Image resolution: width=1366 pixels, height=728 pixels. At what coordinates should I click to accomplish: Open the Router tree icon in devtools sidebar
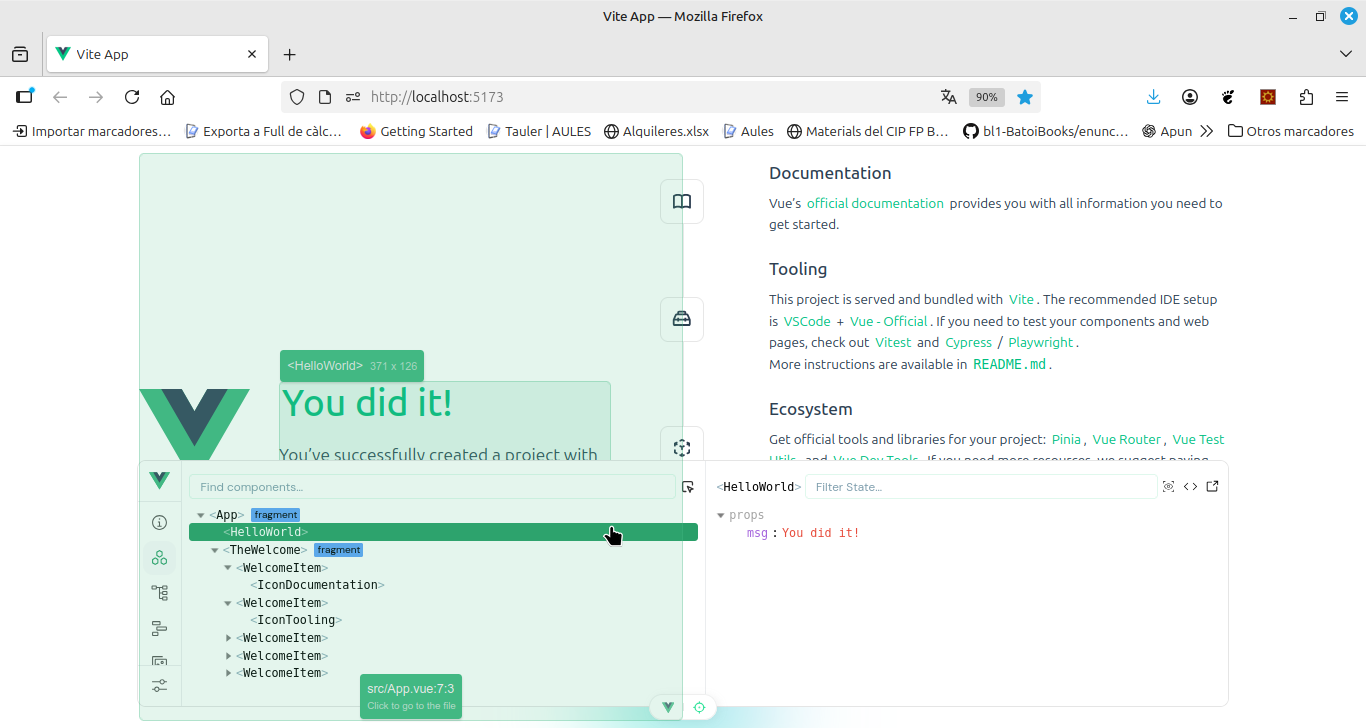tap(159, 592)
